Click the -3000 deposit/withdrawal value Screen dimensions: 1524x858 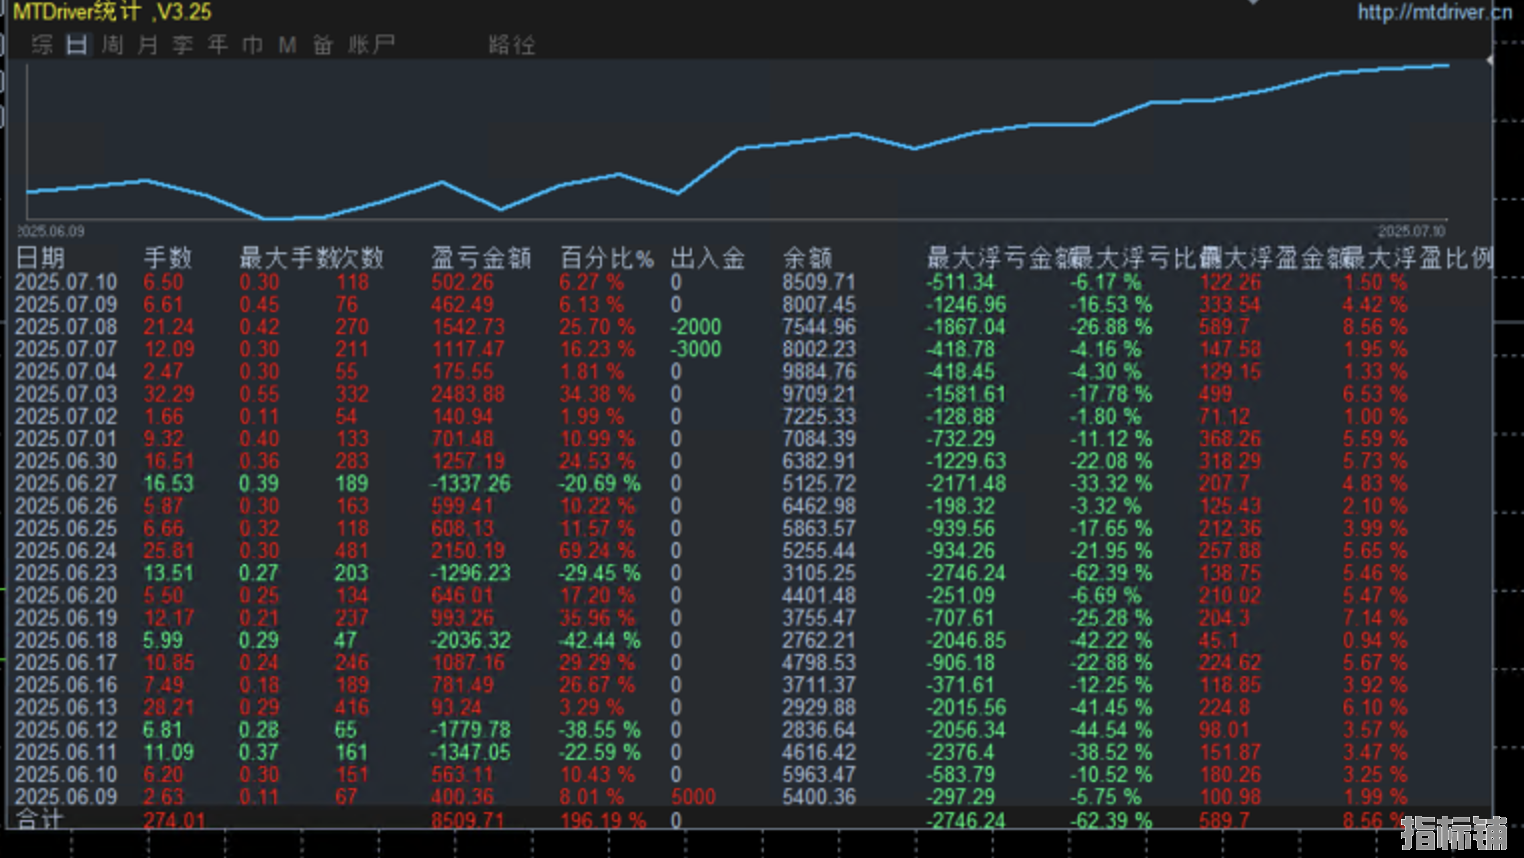(696, 349)
